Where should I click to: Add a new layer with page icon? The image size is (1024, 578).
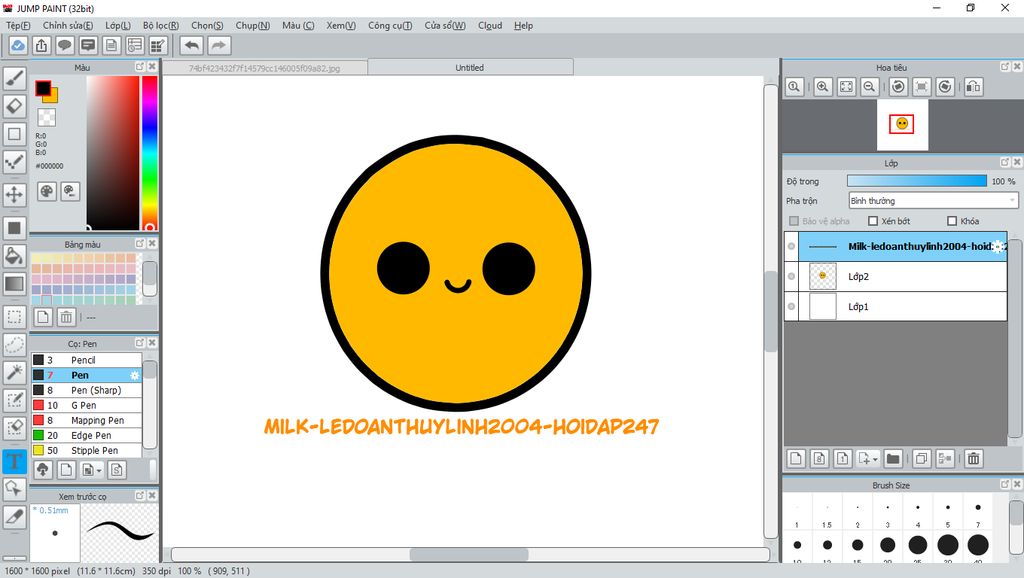pyautogui.click(x=795, y=458)
